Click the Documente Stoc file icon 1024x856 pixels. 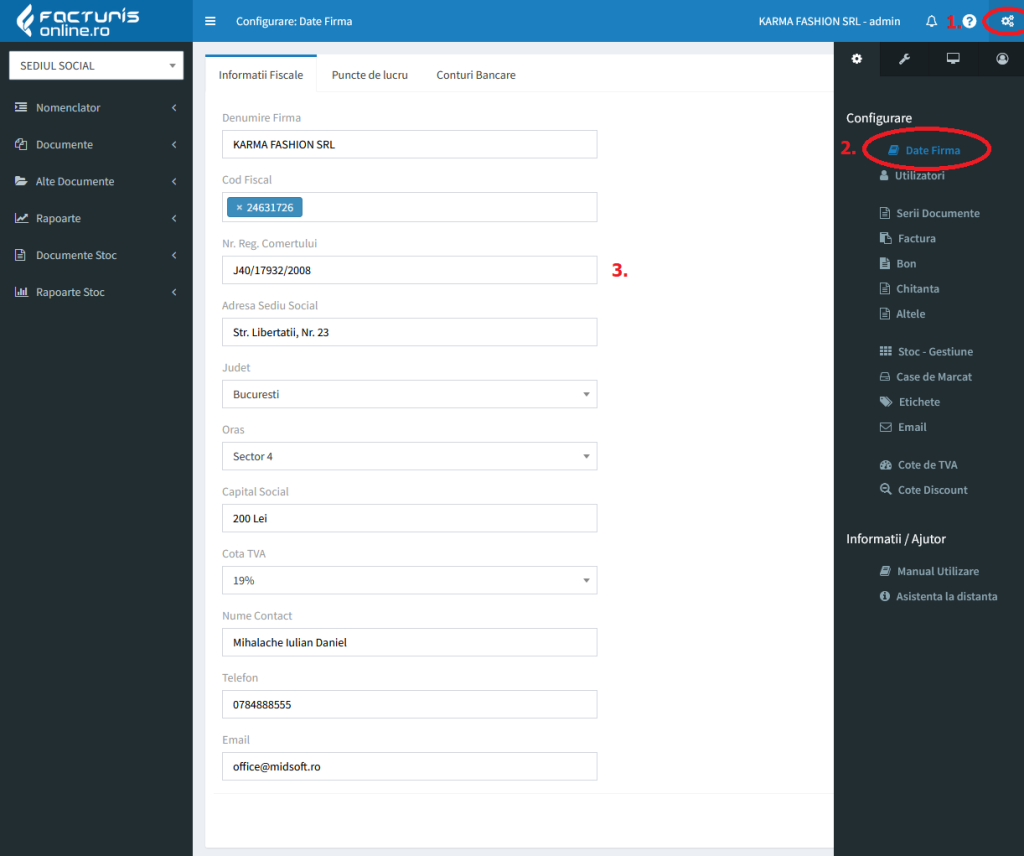[21, 255]
